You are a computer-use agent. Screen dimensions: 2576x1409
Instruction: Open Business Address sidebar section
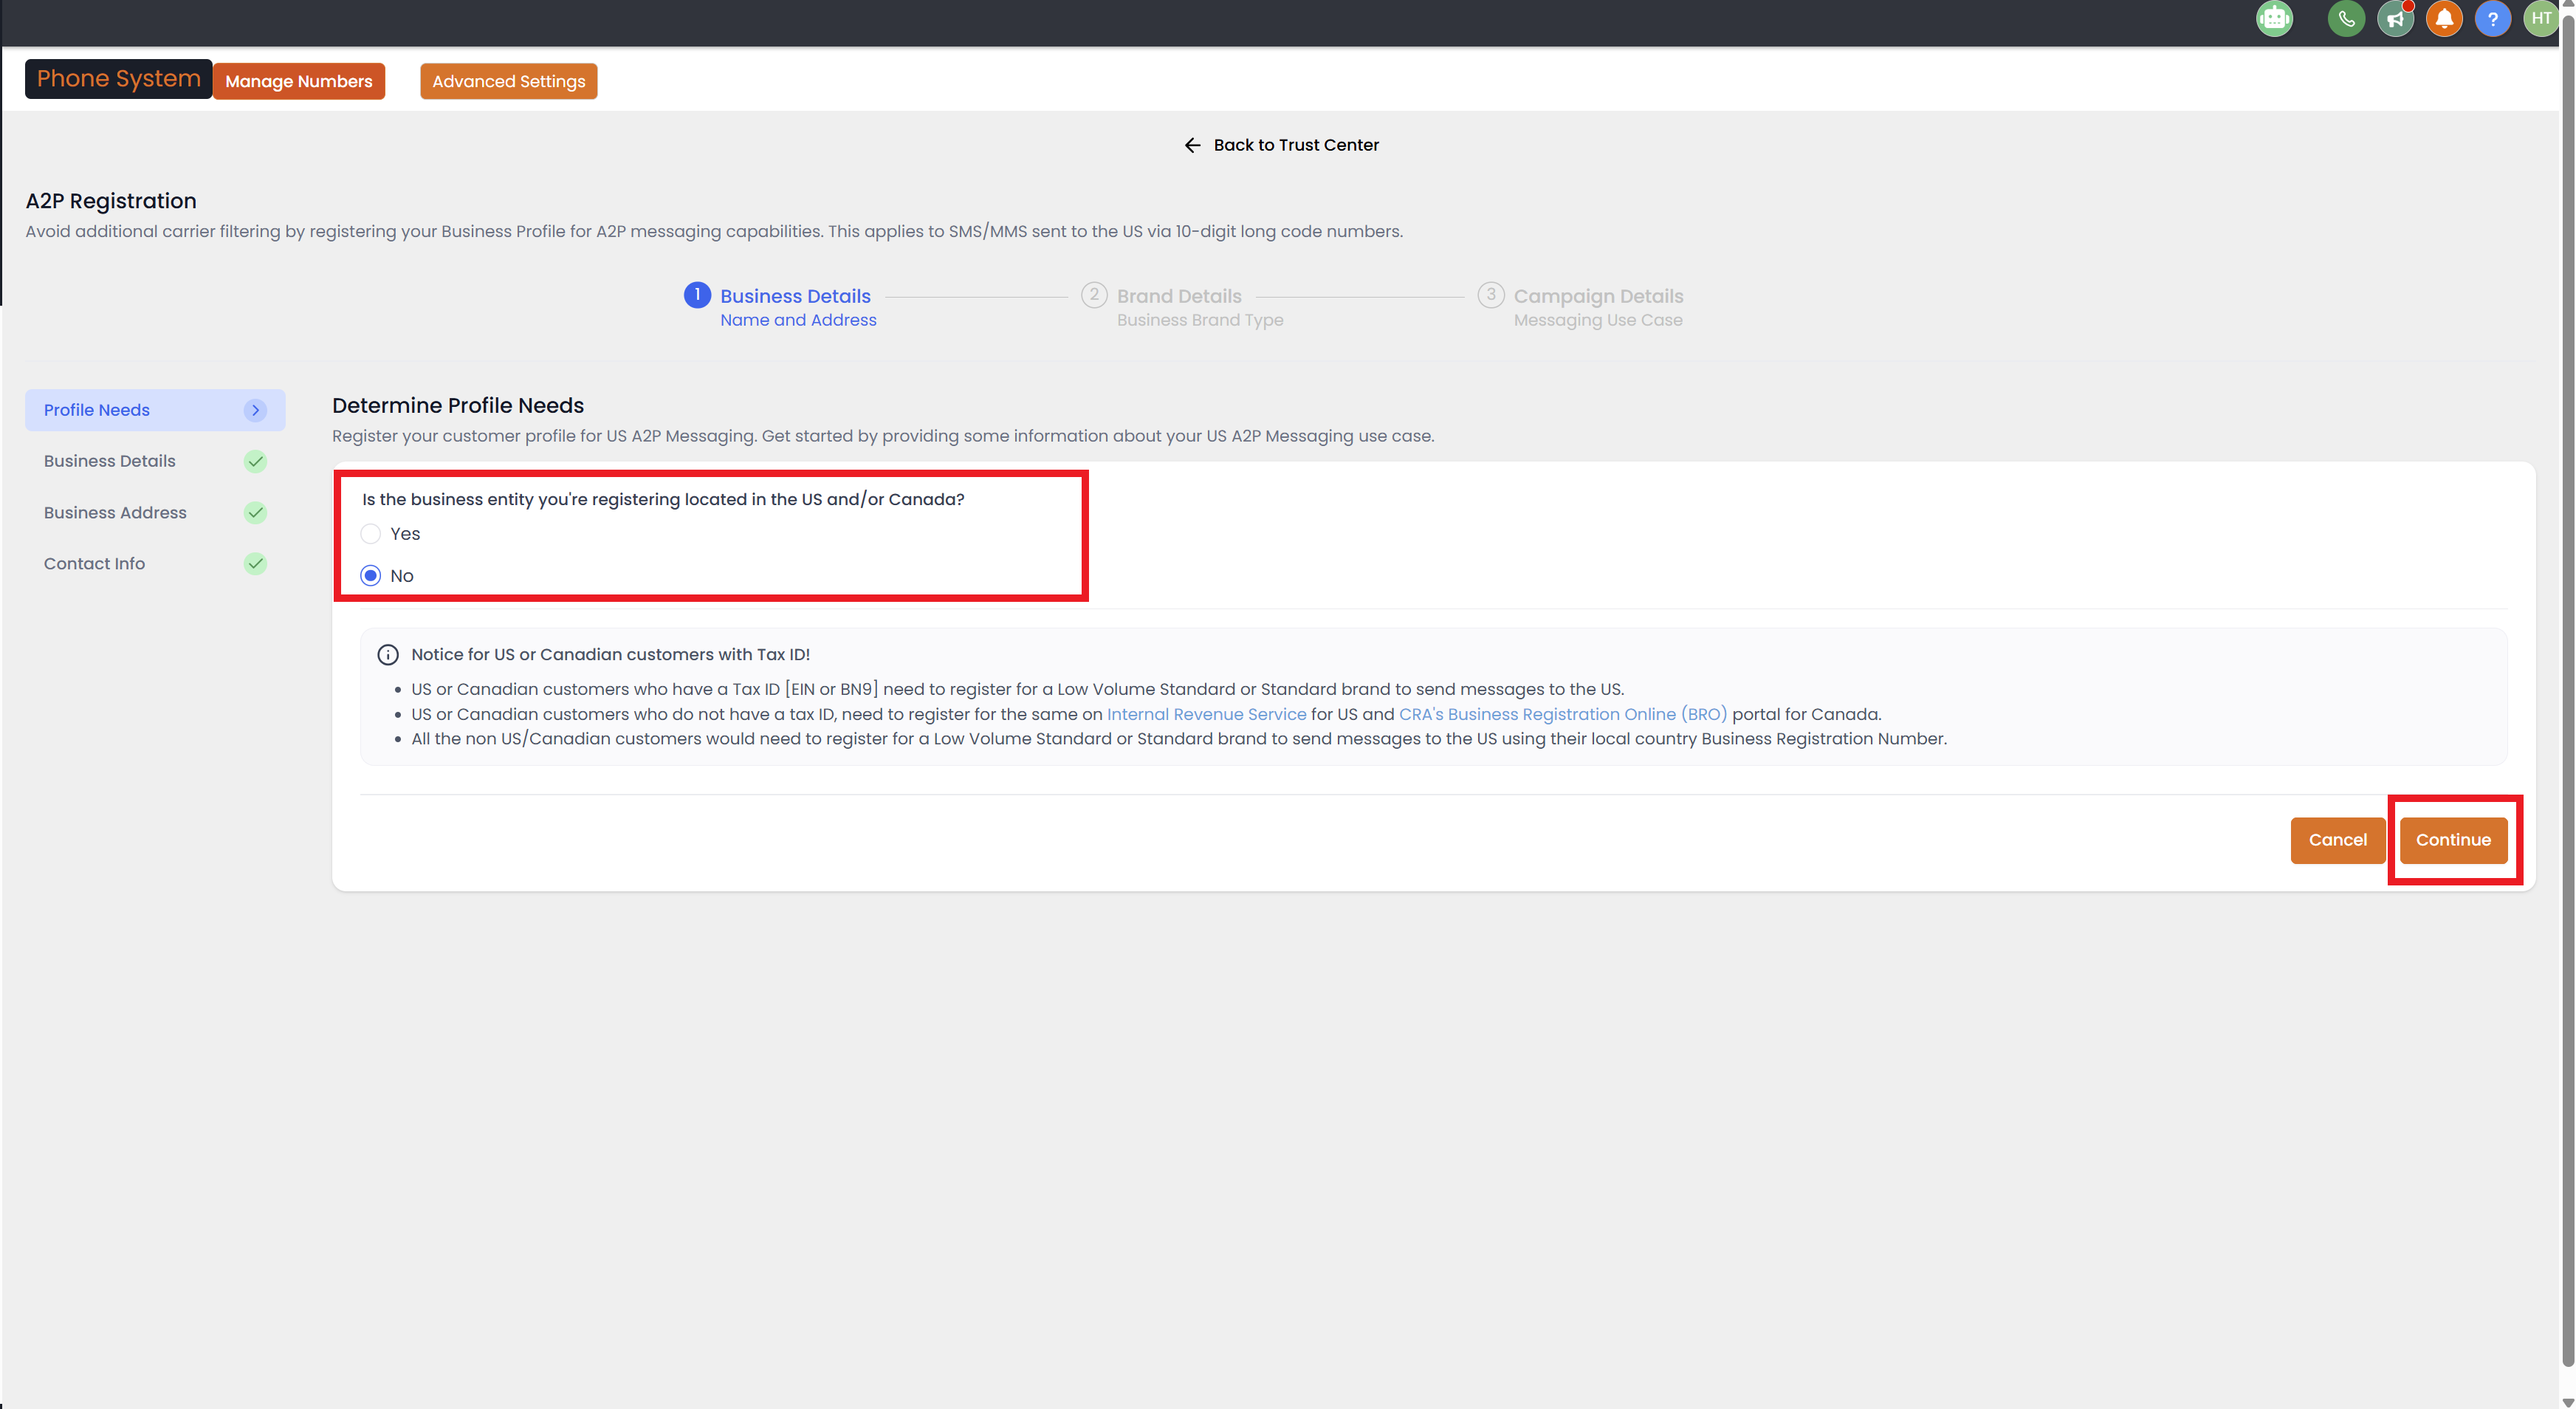click(x=115, y=512)
